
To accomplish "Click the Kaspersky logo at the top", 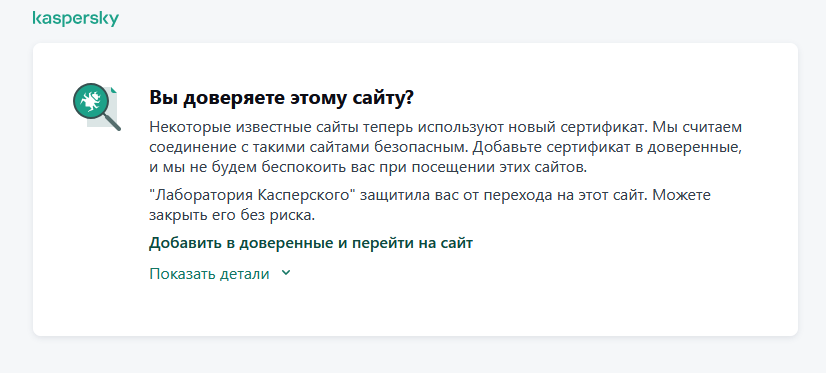I will 75,18.
